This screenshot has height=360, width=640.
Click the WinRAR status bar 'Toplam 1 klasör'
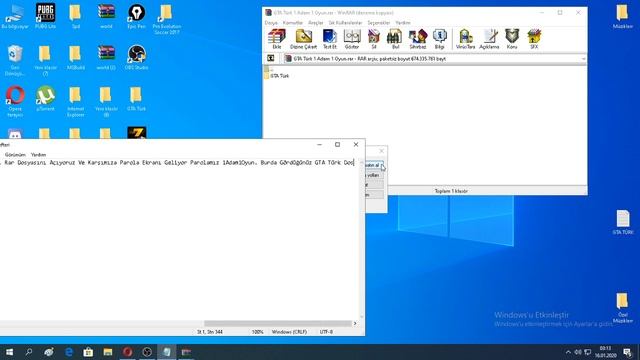pos(451,191)
